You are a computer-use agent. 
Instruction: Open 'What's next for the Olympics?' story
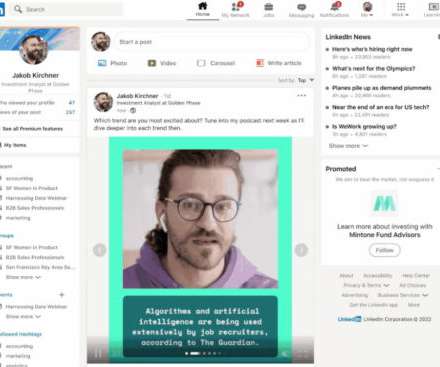(373, 69)
